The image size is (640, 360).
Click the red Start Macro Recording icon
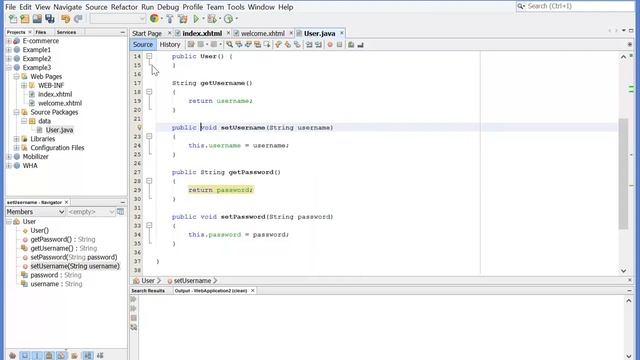pos(330,44)
